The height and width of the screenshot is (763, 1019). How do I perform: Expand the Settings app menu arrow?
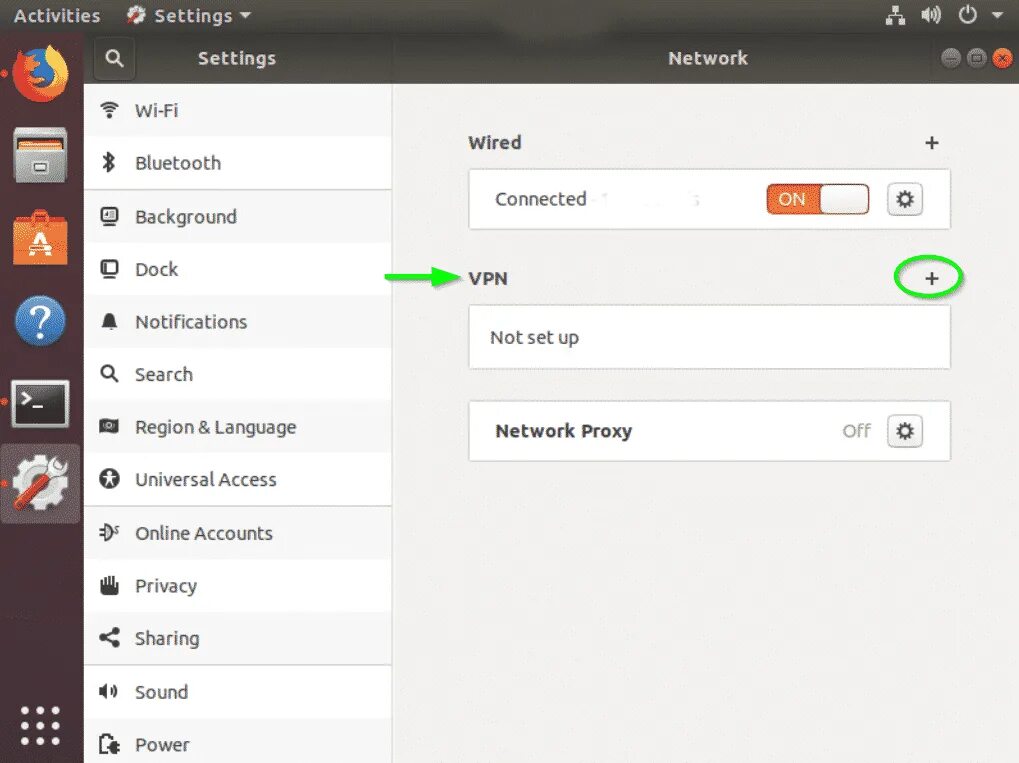pos(246,15)
